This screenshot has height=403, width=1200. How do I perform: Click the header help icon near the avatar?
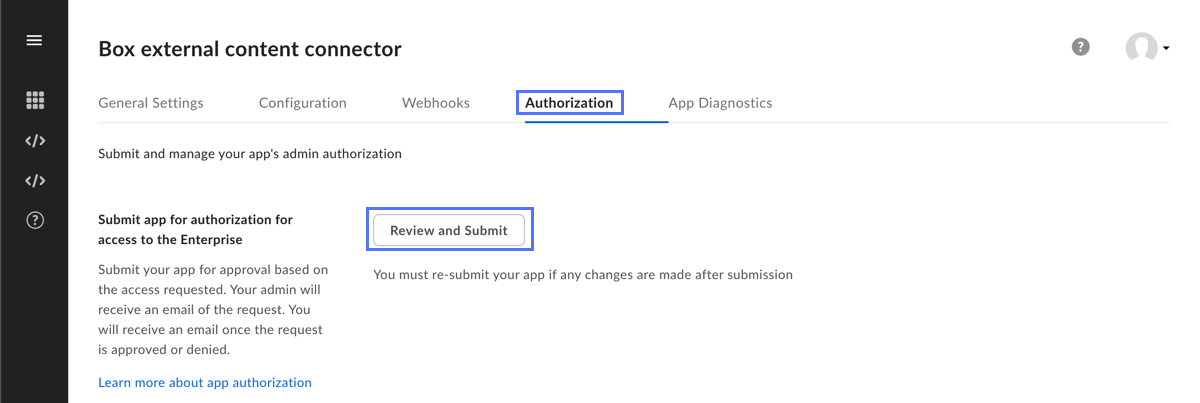[x=1080, y=47]
